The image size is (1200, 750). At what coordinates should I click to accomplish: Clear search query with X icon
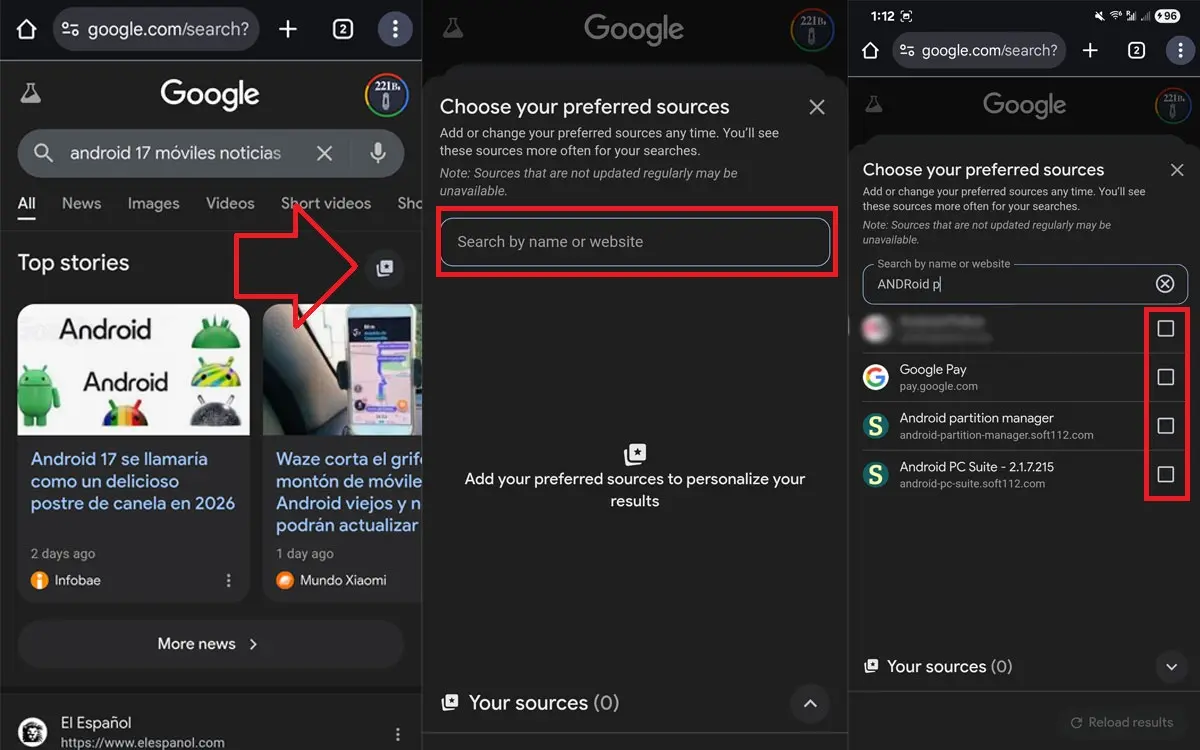324,153
